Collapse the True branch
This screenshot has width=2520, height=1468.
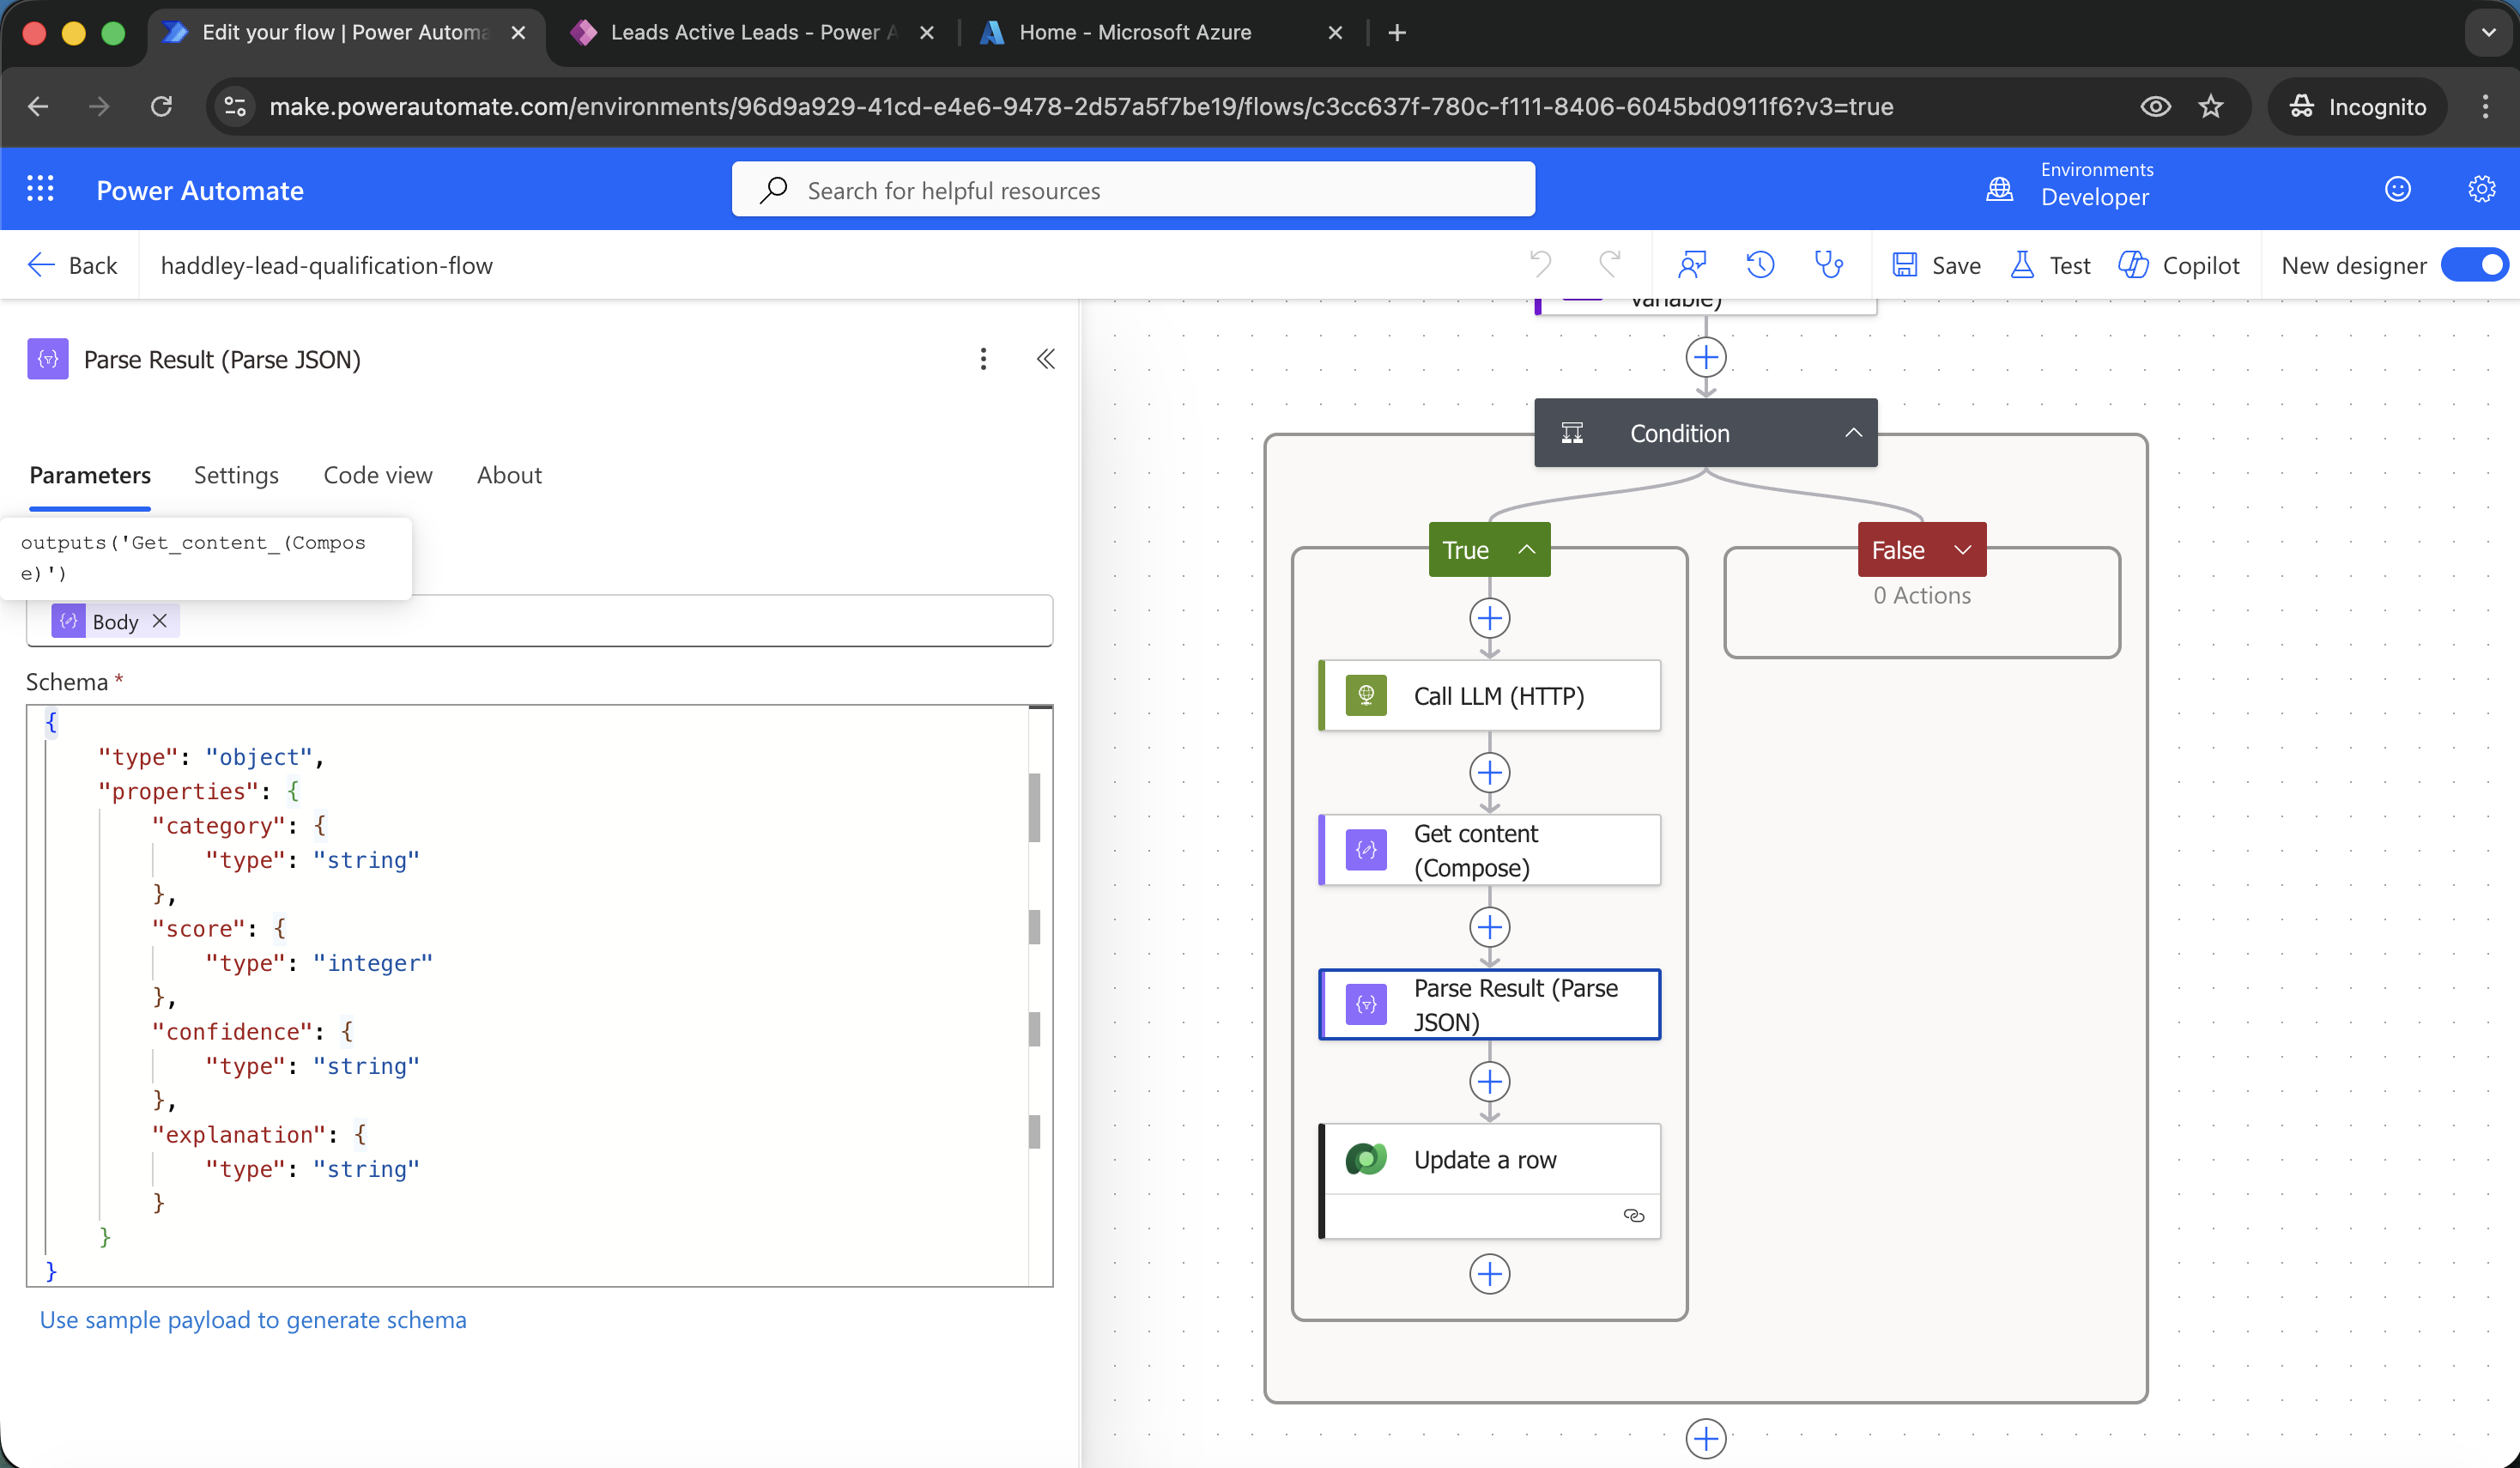tap(1526, 550)
